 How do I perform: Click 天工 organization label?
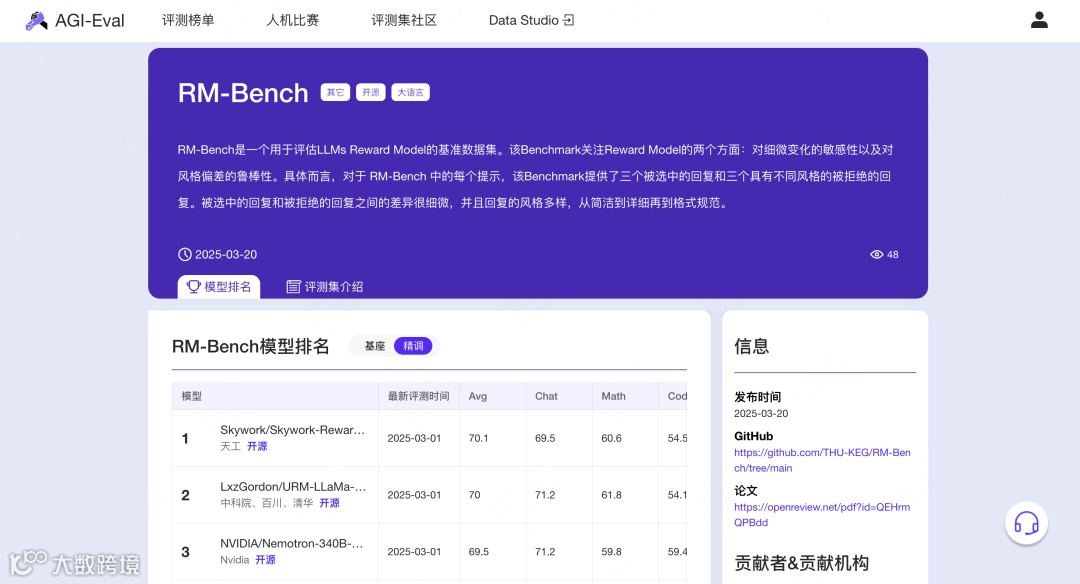click(x=230, y=446)
